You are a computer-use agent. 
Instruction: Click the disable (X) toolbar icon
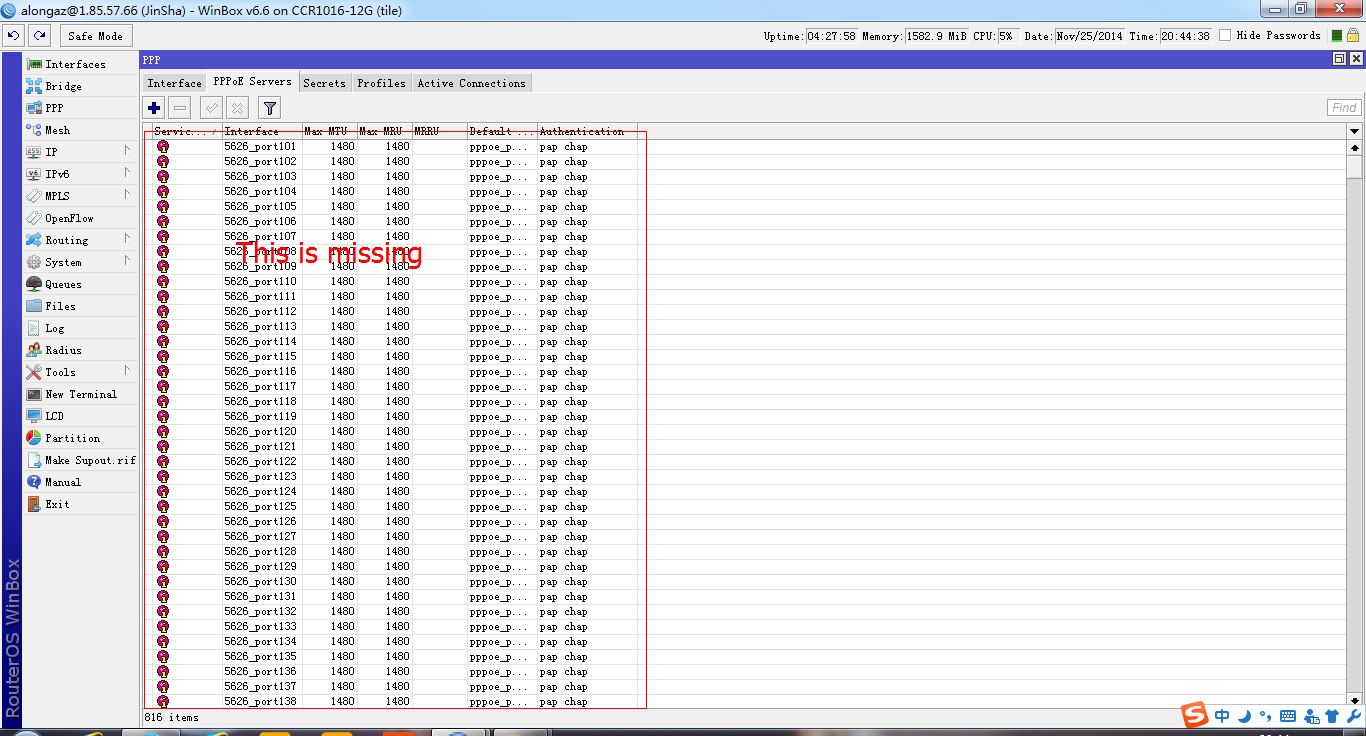(237, 107)
